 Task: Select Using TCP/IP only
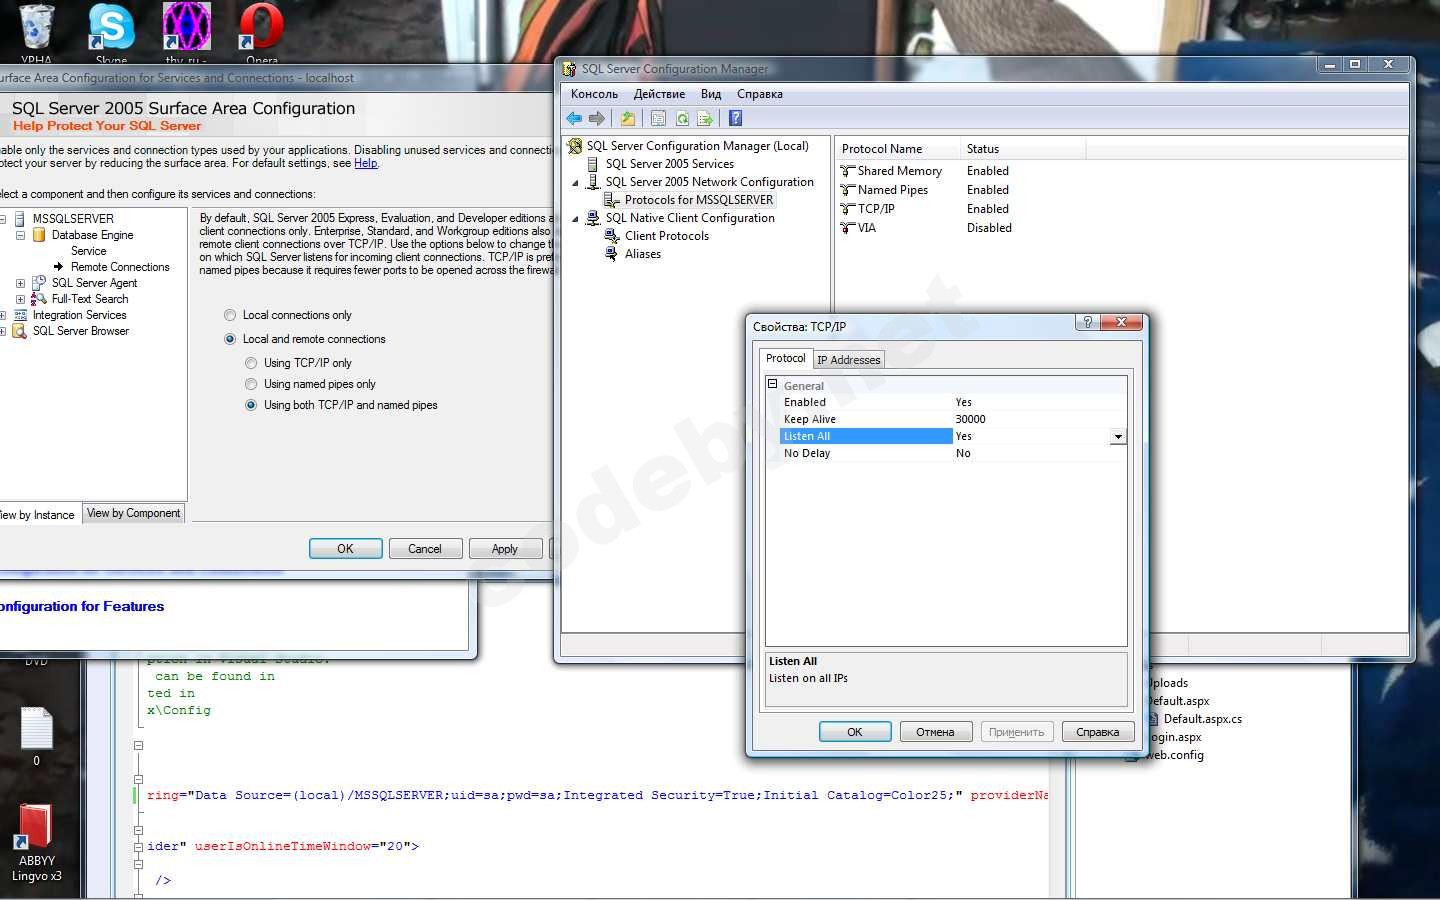[x=251, y=363]
